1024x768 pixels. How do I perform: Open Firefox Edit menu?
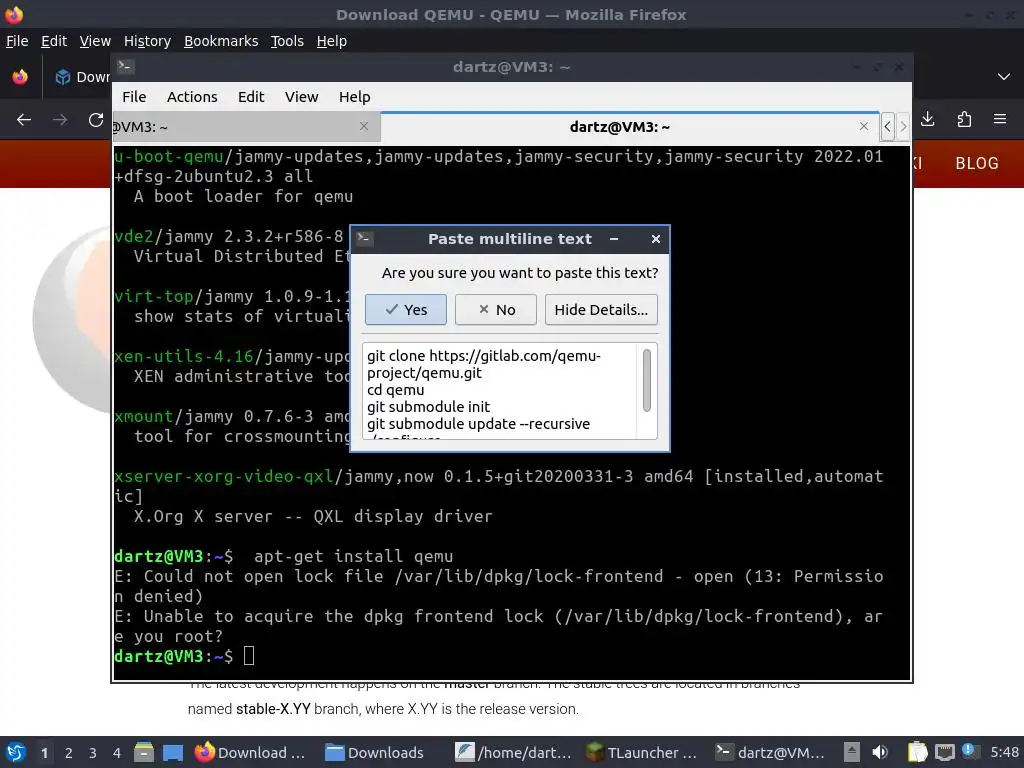(x=54, y=41)
